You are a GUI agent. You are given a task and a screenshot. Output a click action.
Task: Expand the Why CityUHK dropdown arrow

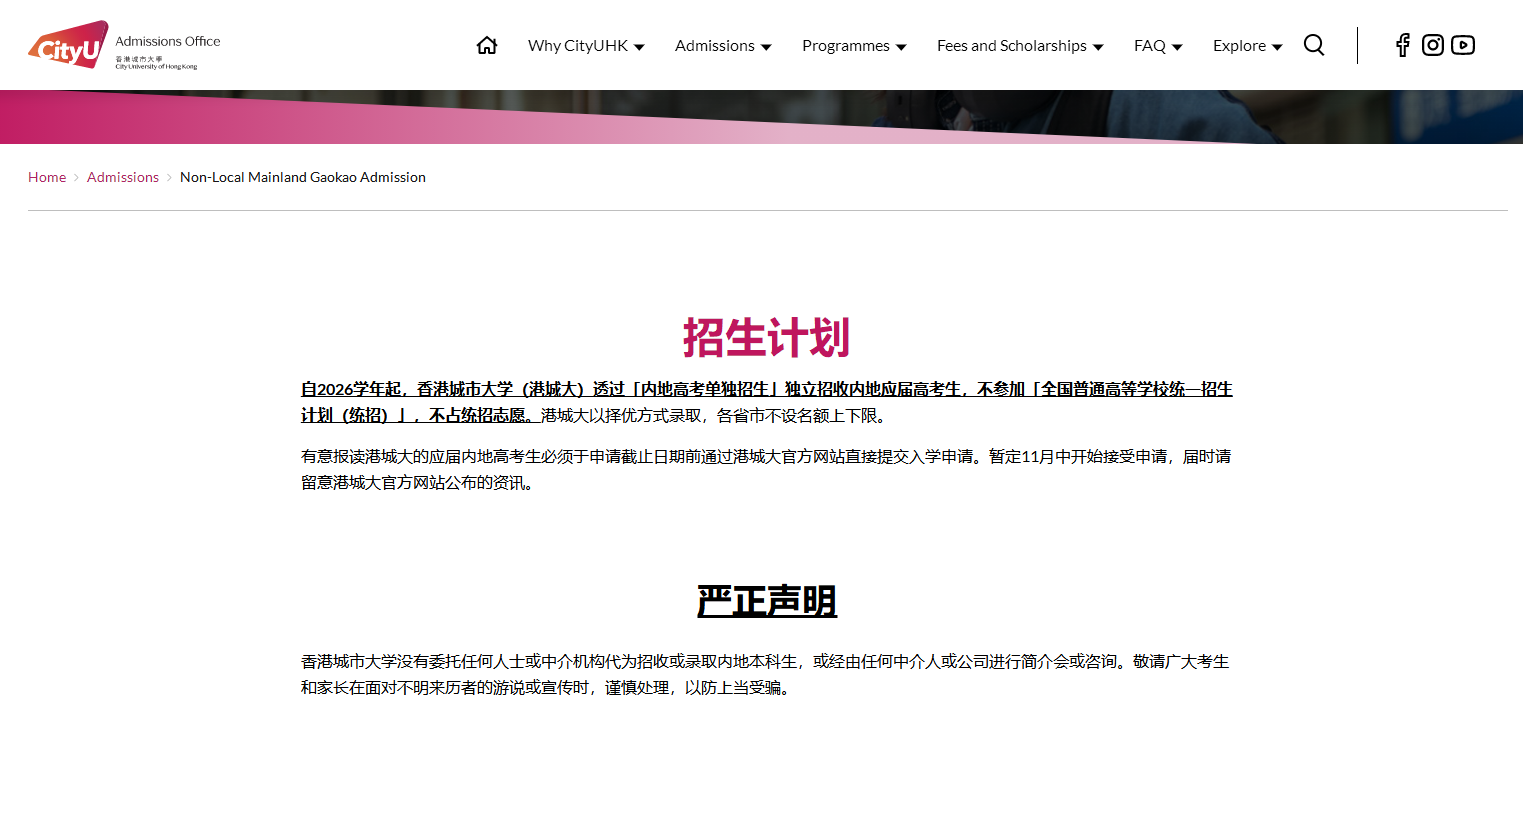[640, 47]
